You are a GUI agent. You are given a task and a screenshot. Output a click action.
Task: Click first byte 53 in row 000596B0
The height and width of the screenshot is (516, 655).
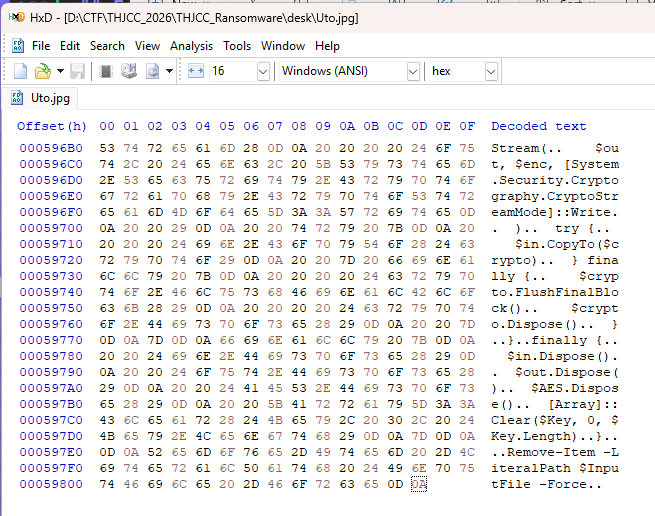tap(107, 148)
